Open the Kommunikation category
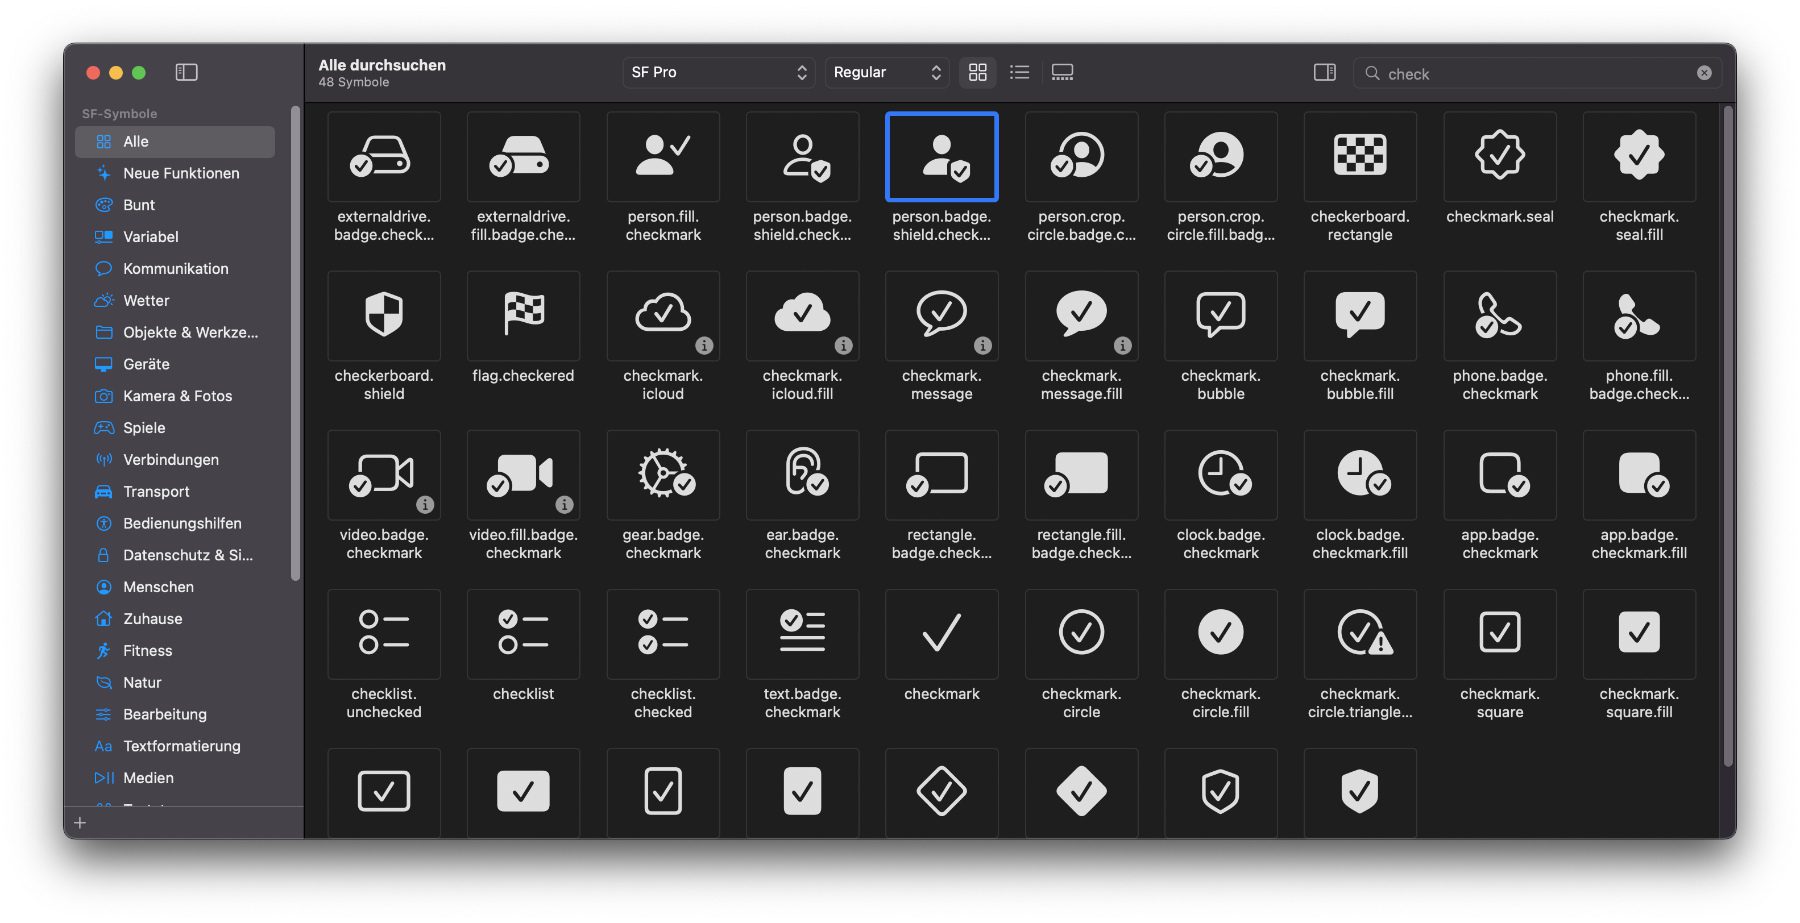The width and height of the screenshot is (1800, 923). pos(175,269)
